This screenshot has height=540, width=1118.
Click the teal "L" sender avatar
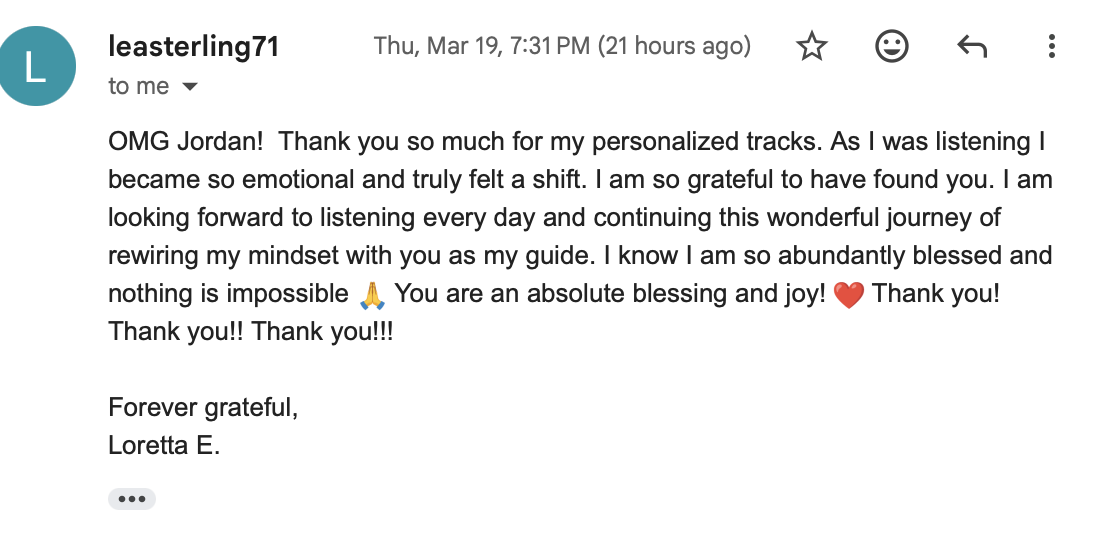pyautogui.click(x=36, y=65)
